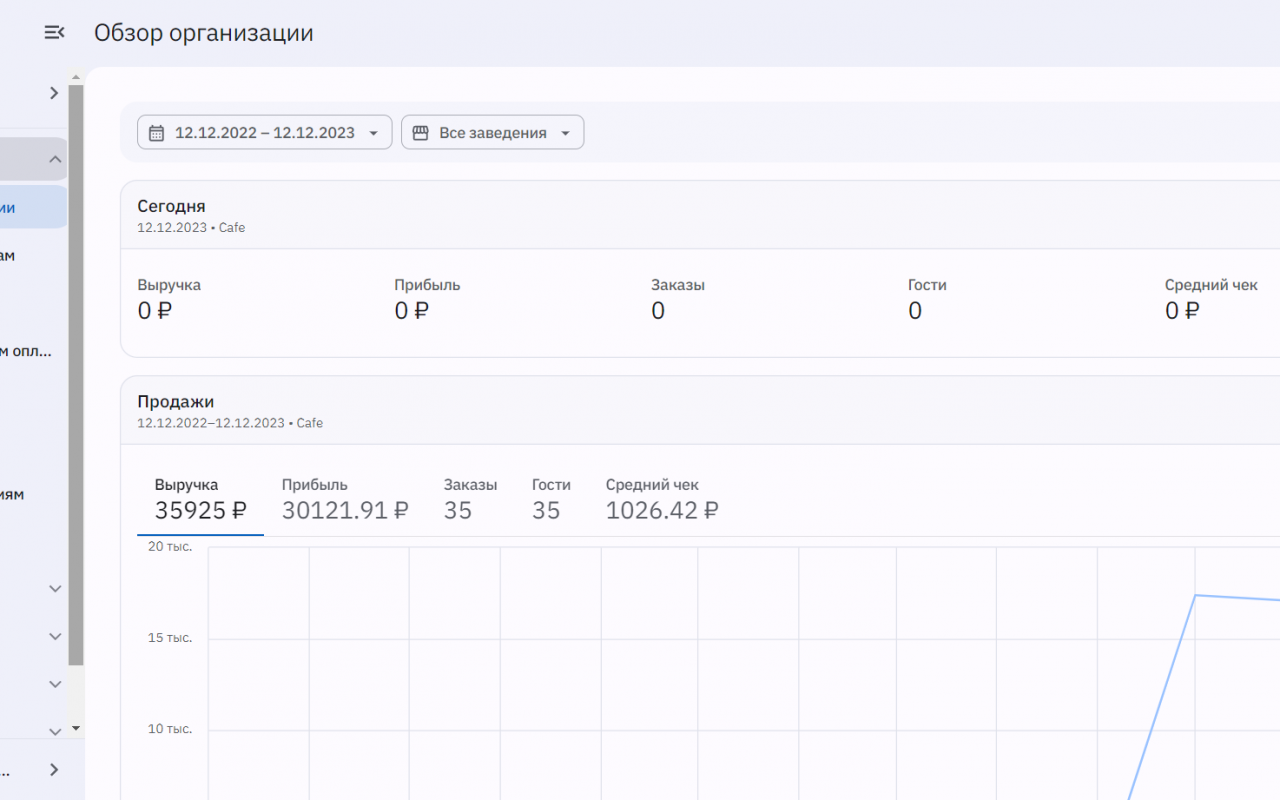The width and height of the screenshot is (1280, 800).
Task: Click the "20 тыс." chart axis label
Action: point(170,546)
